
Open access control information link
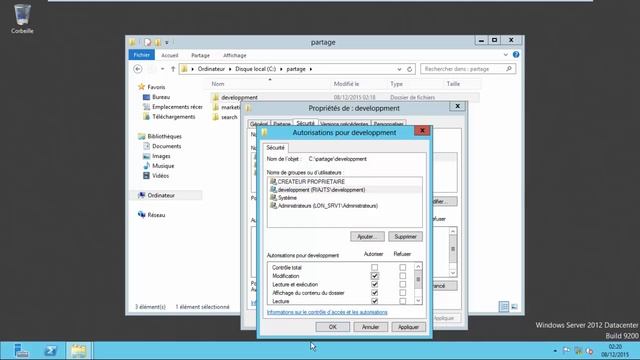click(x=327, y=312)
